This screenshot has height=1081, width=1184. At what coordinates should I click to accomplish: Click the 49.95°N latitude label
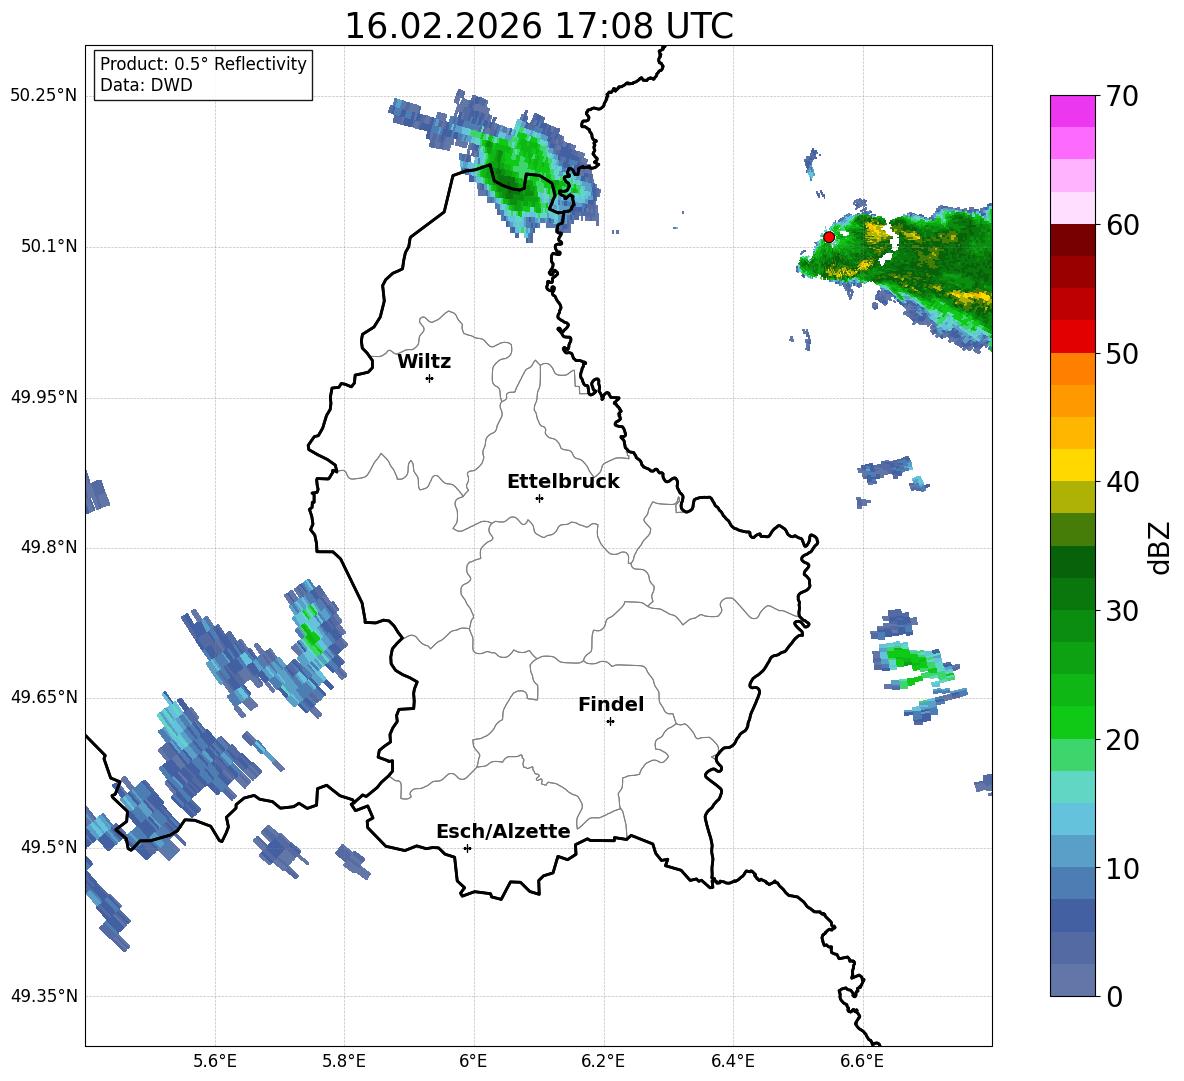(x=44, y=397)
